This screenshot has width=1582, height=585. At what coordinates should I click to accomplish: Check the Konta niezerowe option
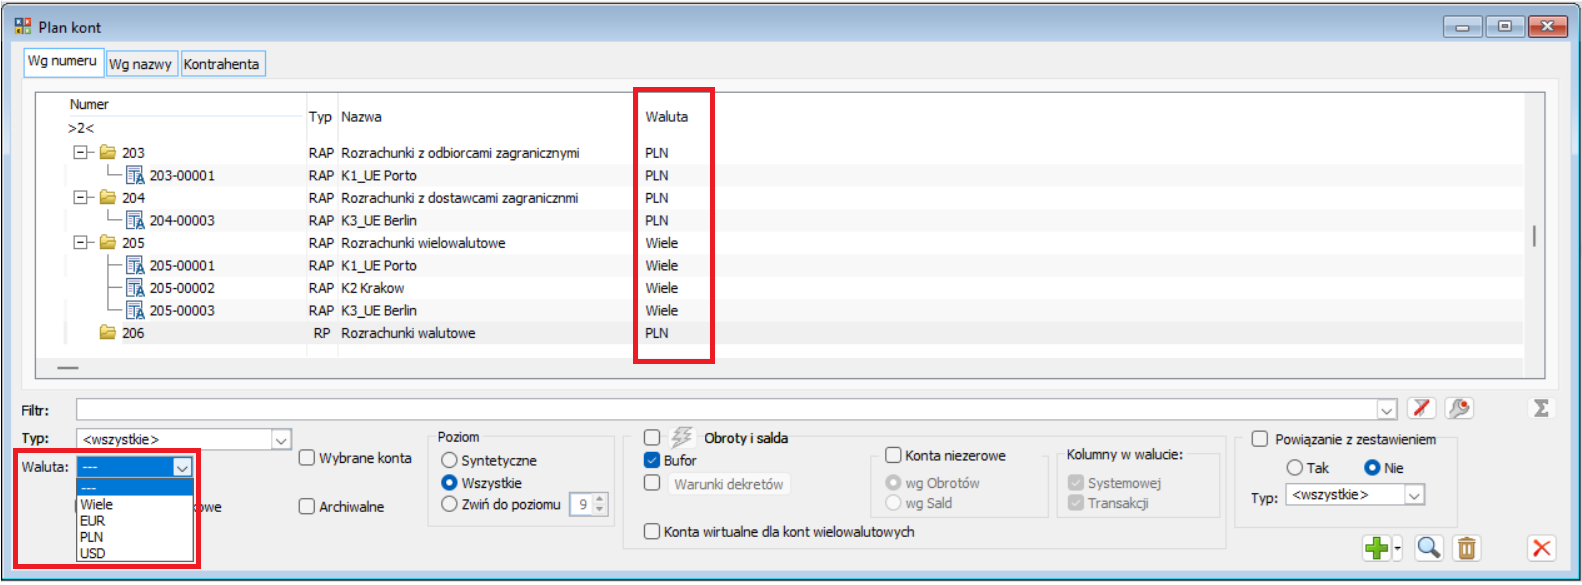(x=893, y=455)
